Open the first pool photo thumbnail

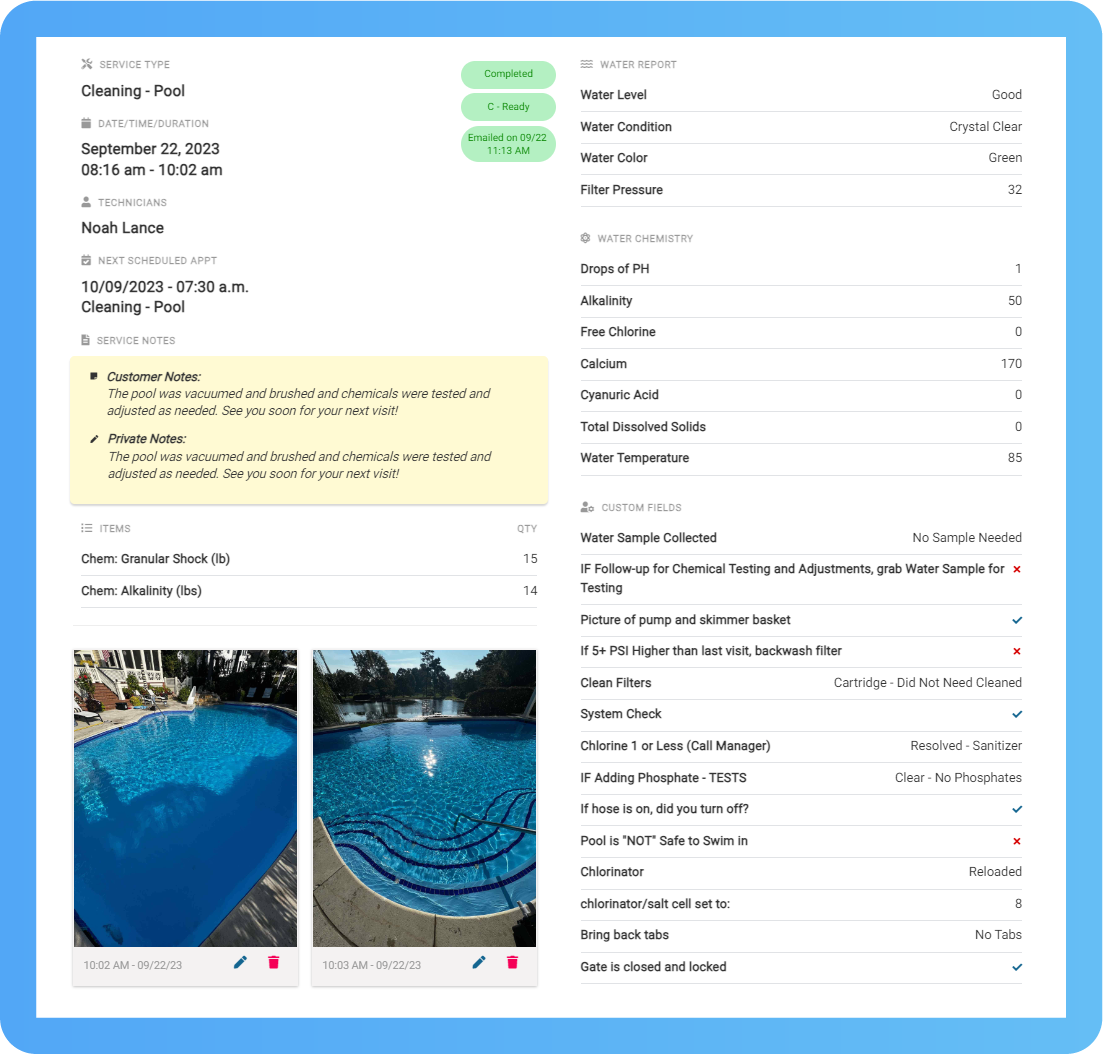click(185, 798)
